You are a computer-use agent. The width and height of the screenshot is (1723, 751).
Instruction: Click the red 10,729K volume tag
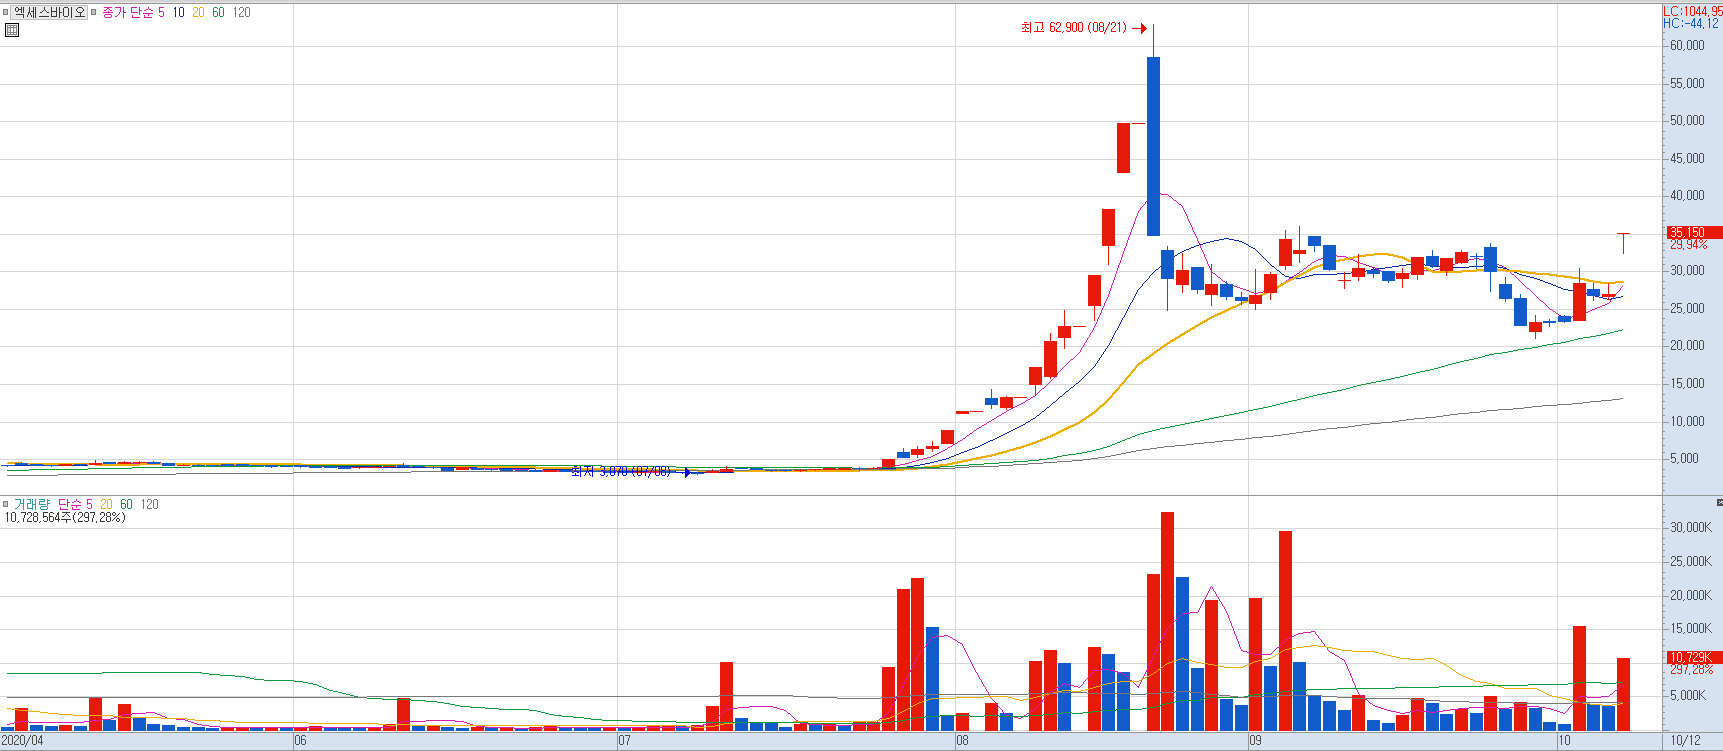point(1693,657)
